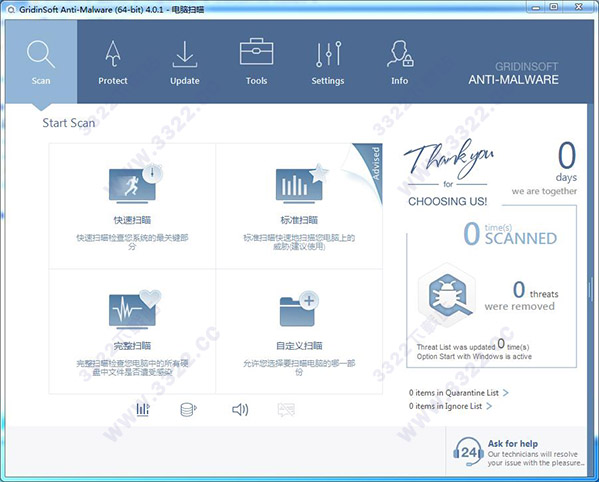This screenshot has width=599, height=482.
Task: Start custom scan via folder plus icon
Action: click(299, 309)
